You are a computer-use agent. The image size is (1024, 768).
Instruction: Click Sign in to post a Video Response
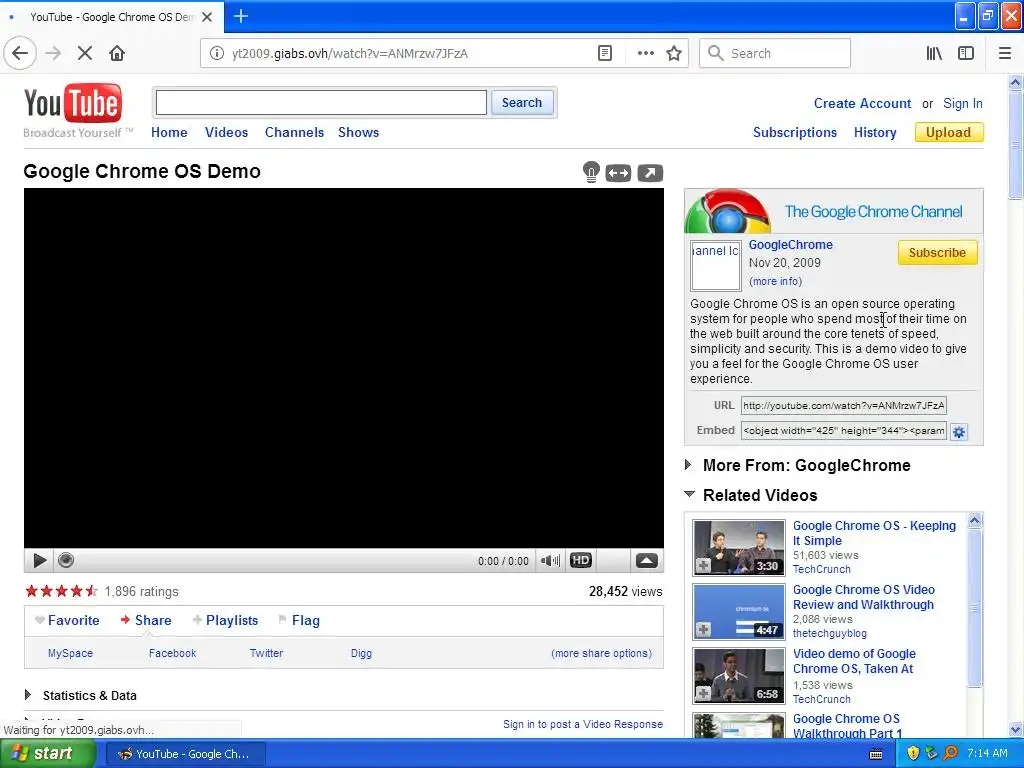point(583,724)
